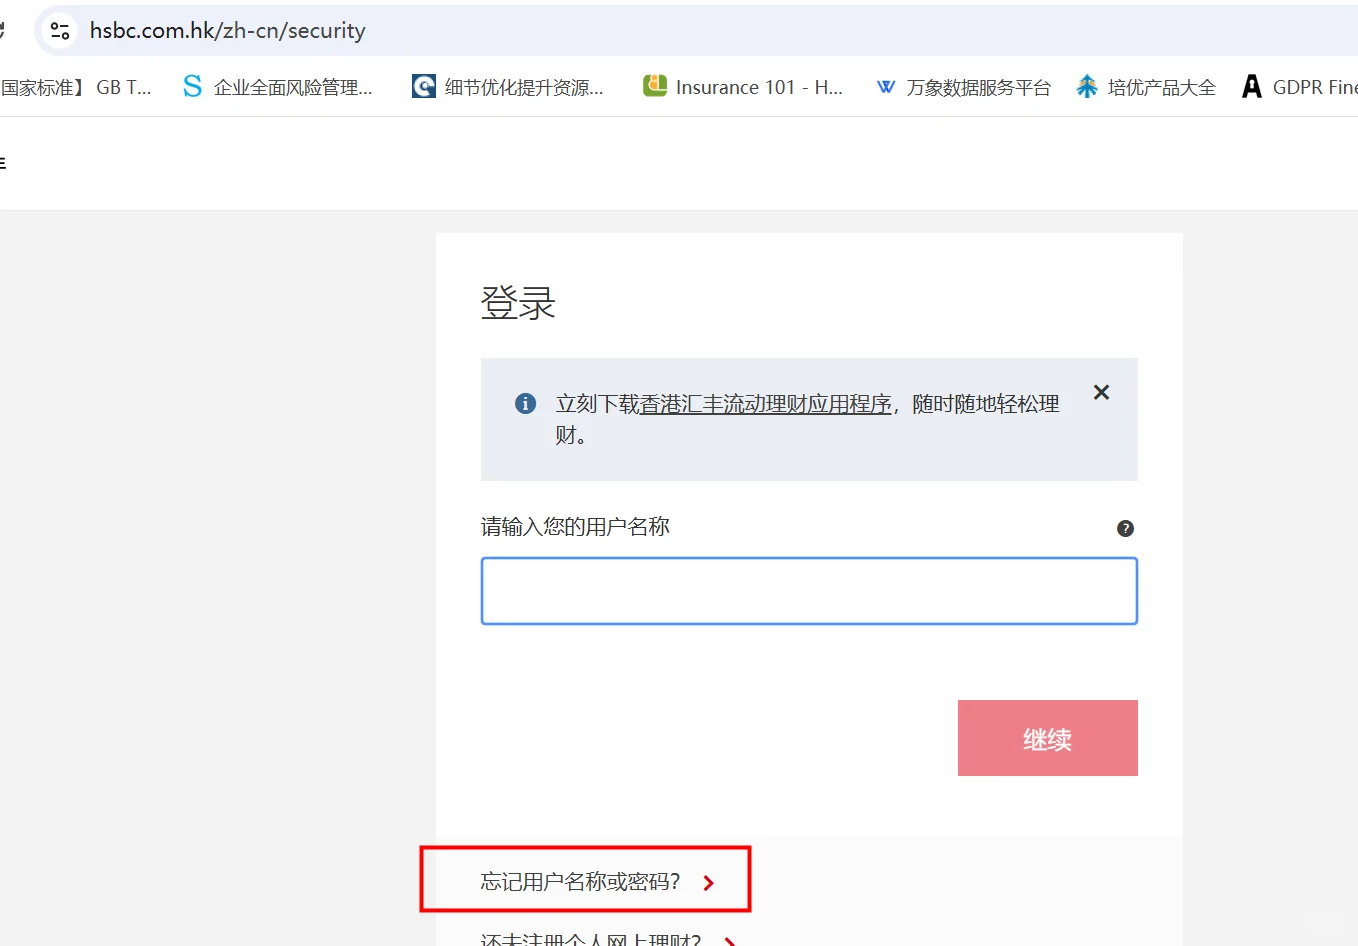This screenshot has width=1358, height=946.
Task: Click the hsbc.com.hk address bar
Action: (227, 30)
